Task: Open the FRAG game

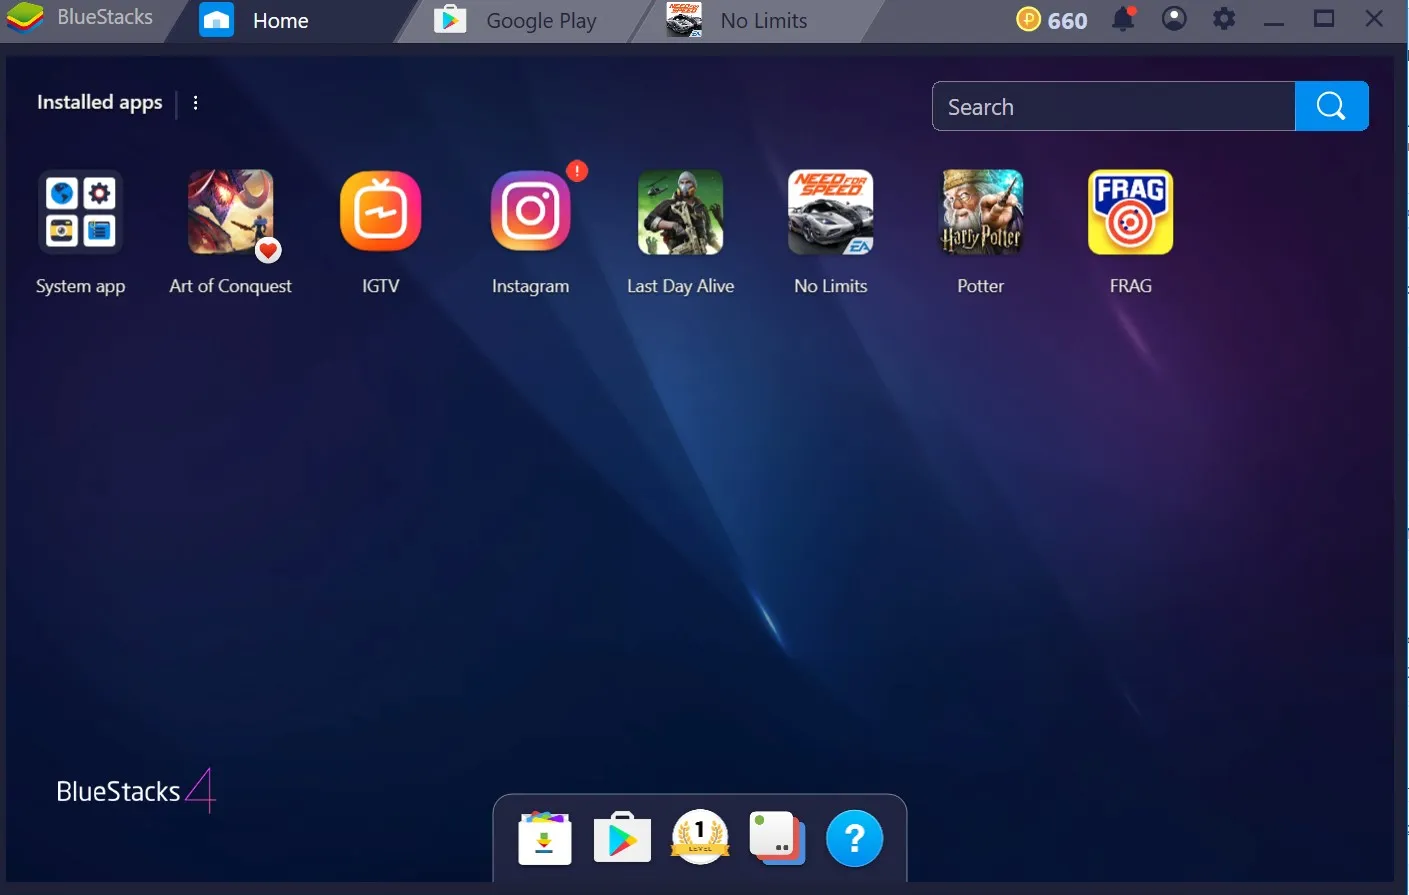Action: pos(1130,212)
